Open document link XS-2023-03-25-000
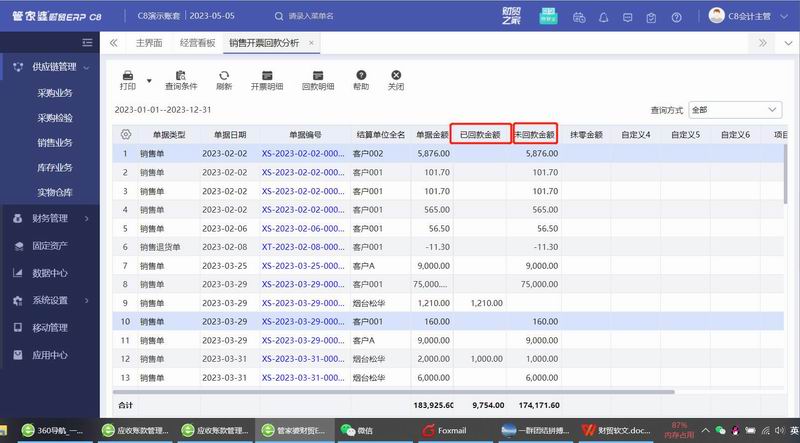Image resolution: width=800 pixels, height=443 pixels. click(304, 265)
